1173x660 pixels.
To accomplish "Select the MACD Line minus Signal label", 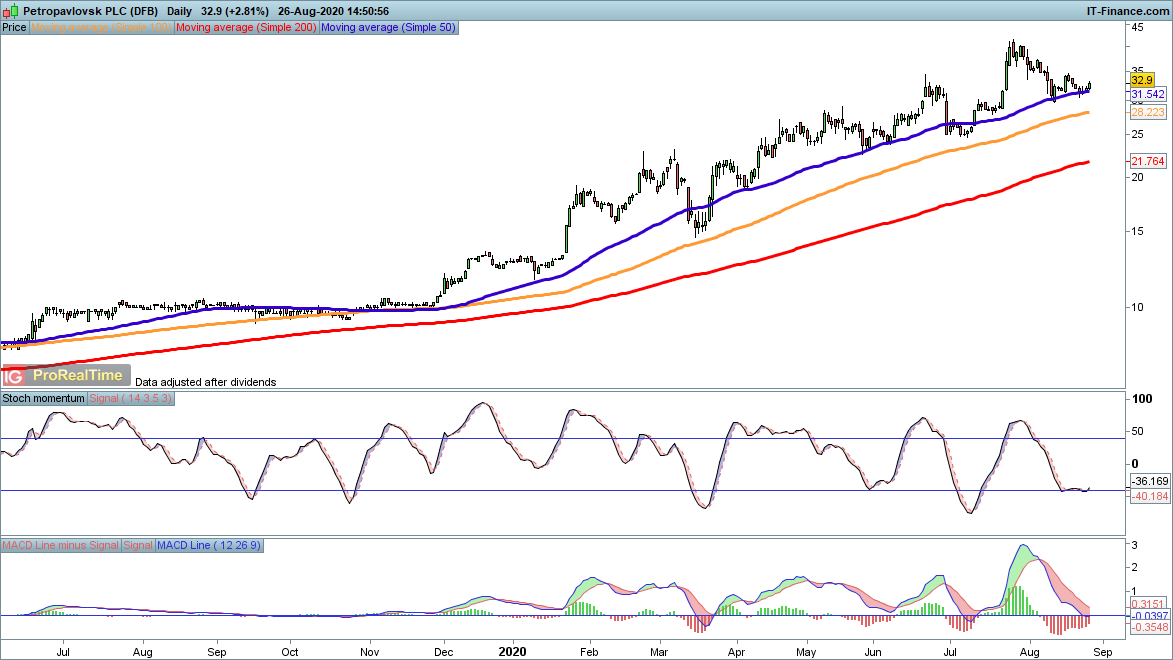I will pos(61,545).
